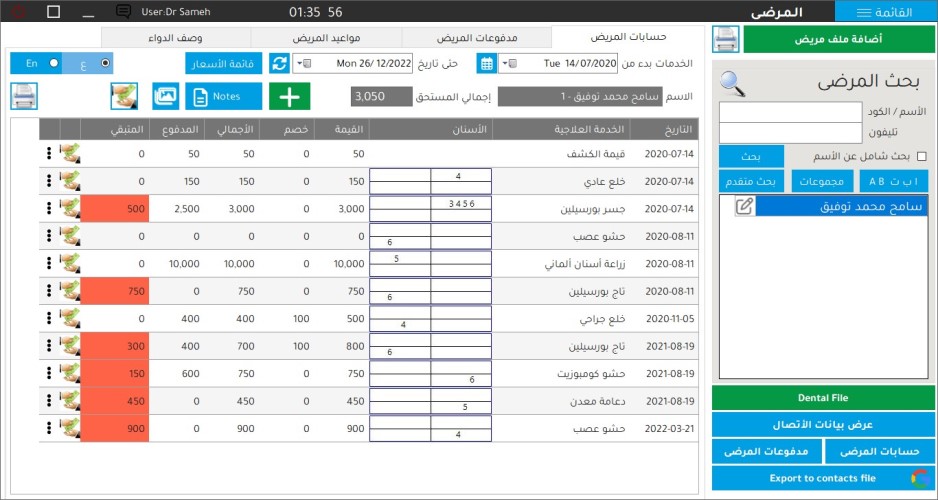Screen dimensions: 938x500
Task: Click the chat message icon in title bar
Action: [124, 12]
